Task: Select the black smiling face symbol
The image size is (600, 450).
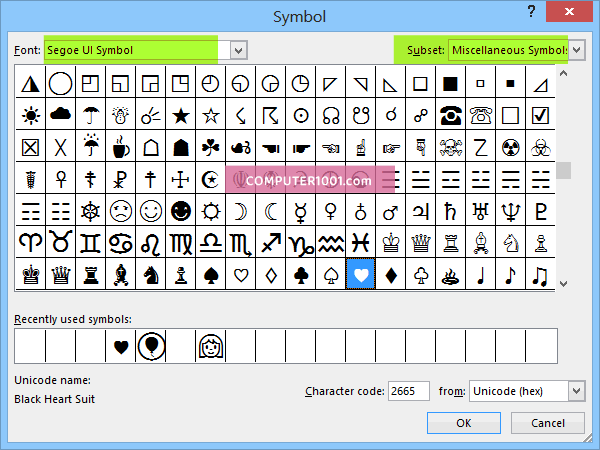Action: [x=180, y=211]
